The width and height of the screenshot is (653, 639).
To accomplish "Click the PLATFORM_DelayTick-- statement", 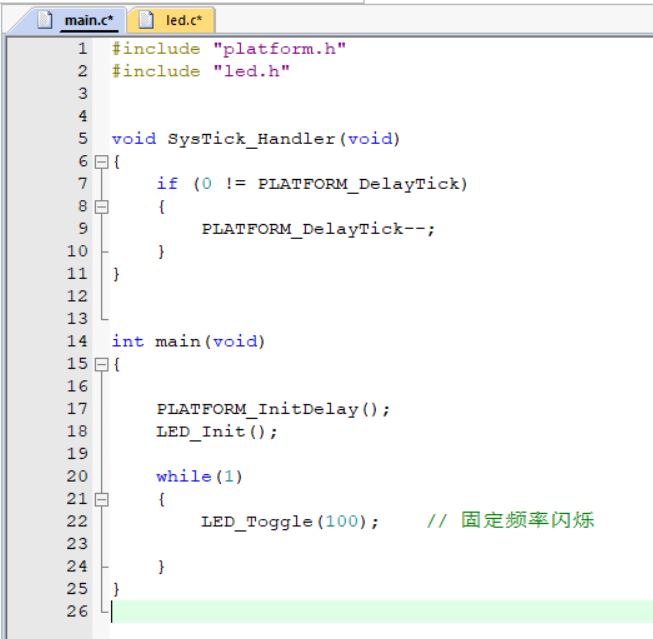I will 319,229.
